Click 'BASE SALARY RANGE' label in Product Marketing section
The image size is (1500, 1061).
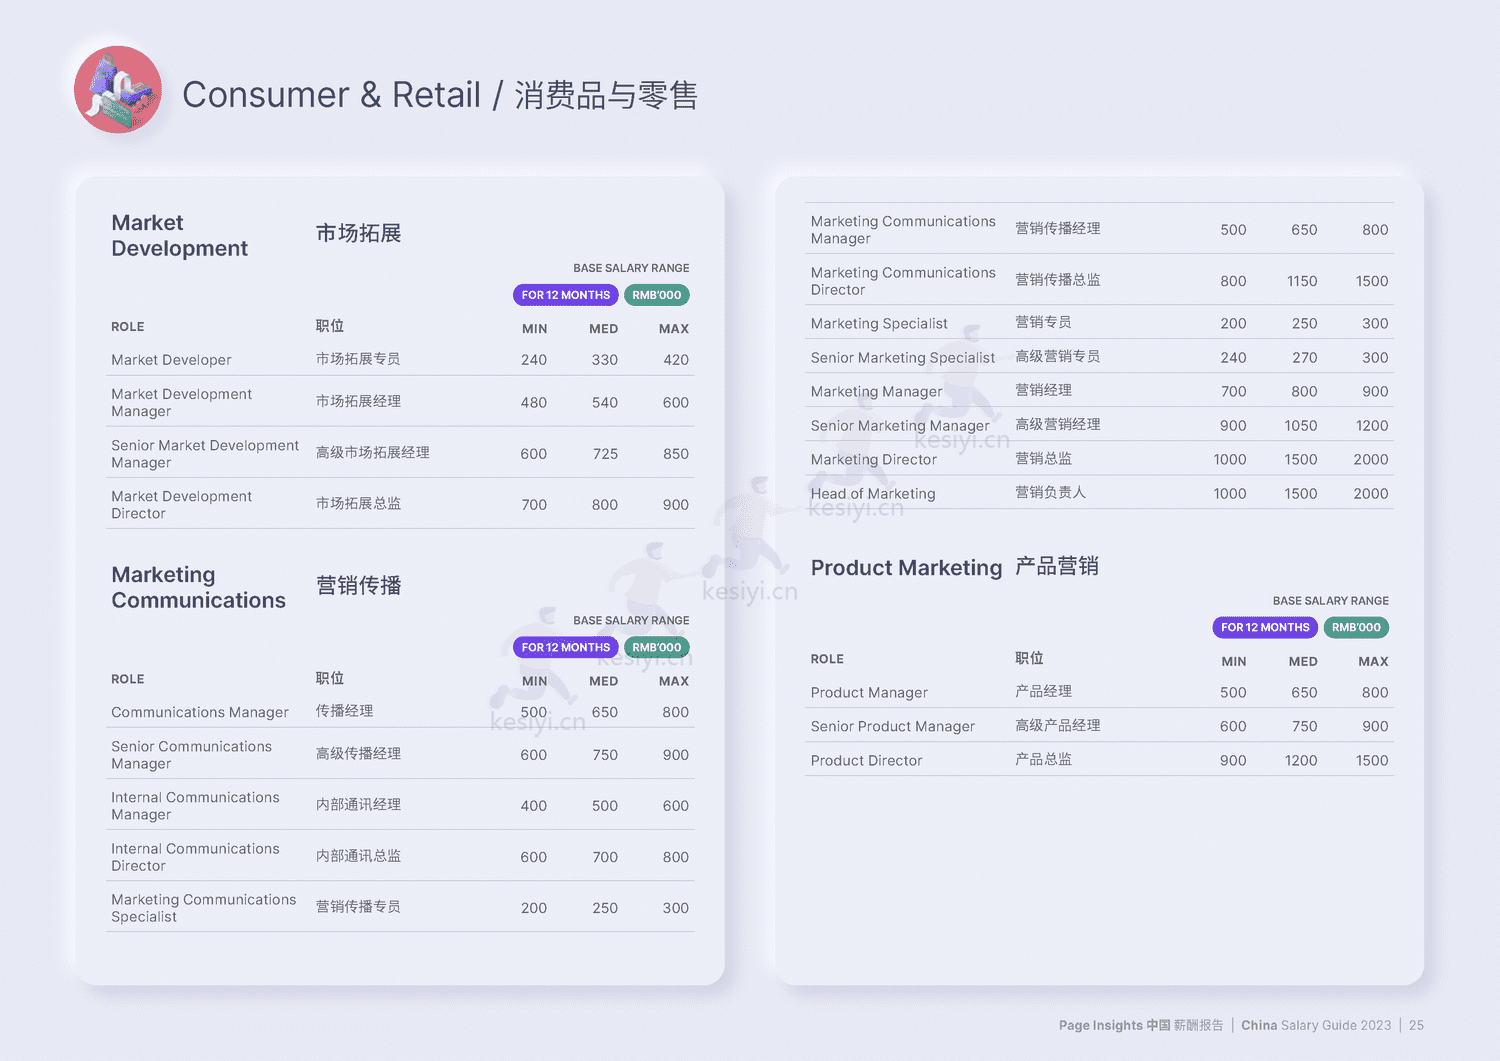coord(1331,601)
